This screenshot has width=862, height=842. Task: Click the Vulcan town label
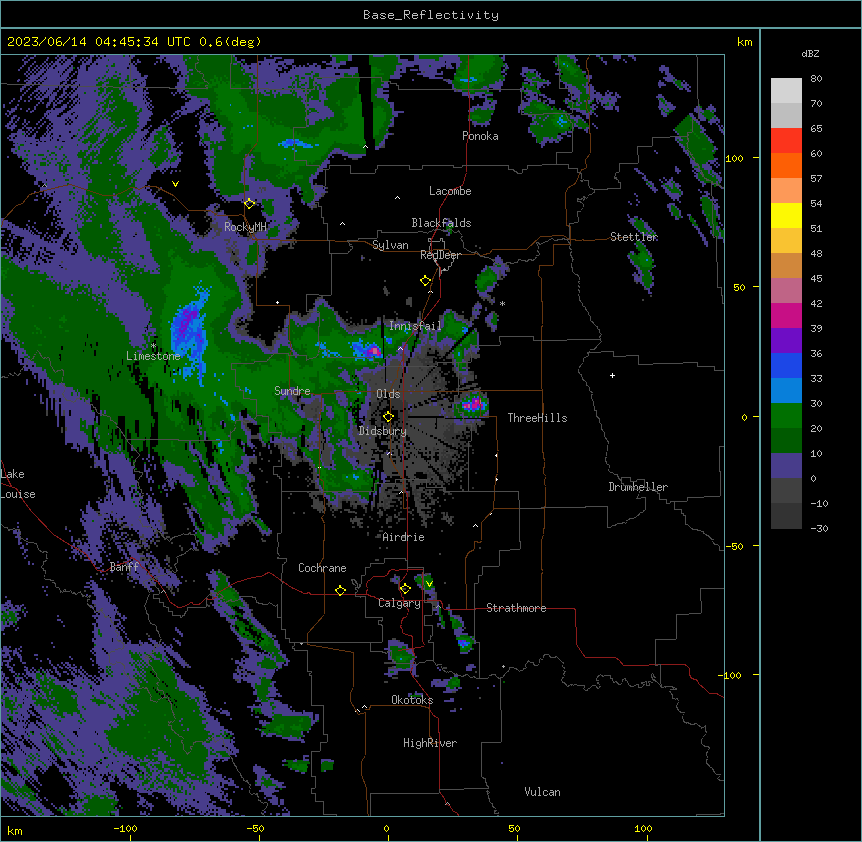542,792
